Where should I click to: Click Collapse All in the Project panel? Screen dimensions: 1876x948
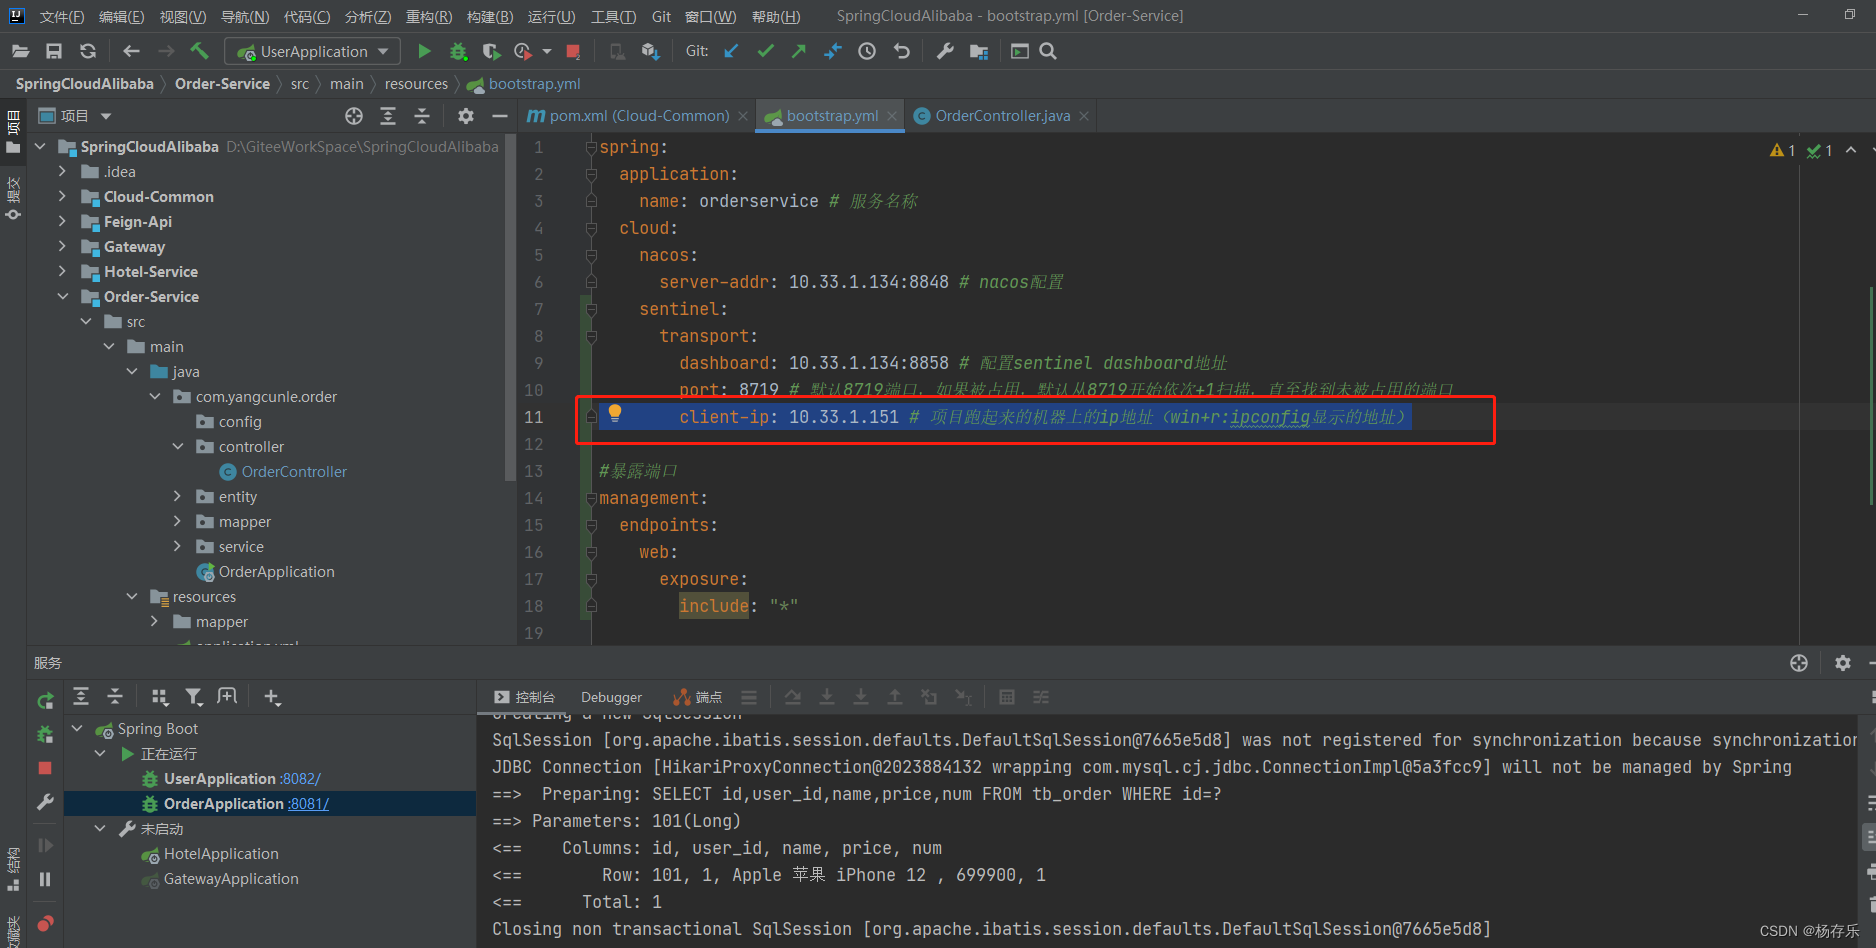[422, 116]
